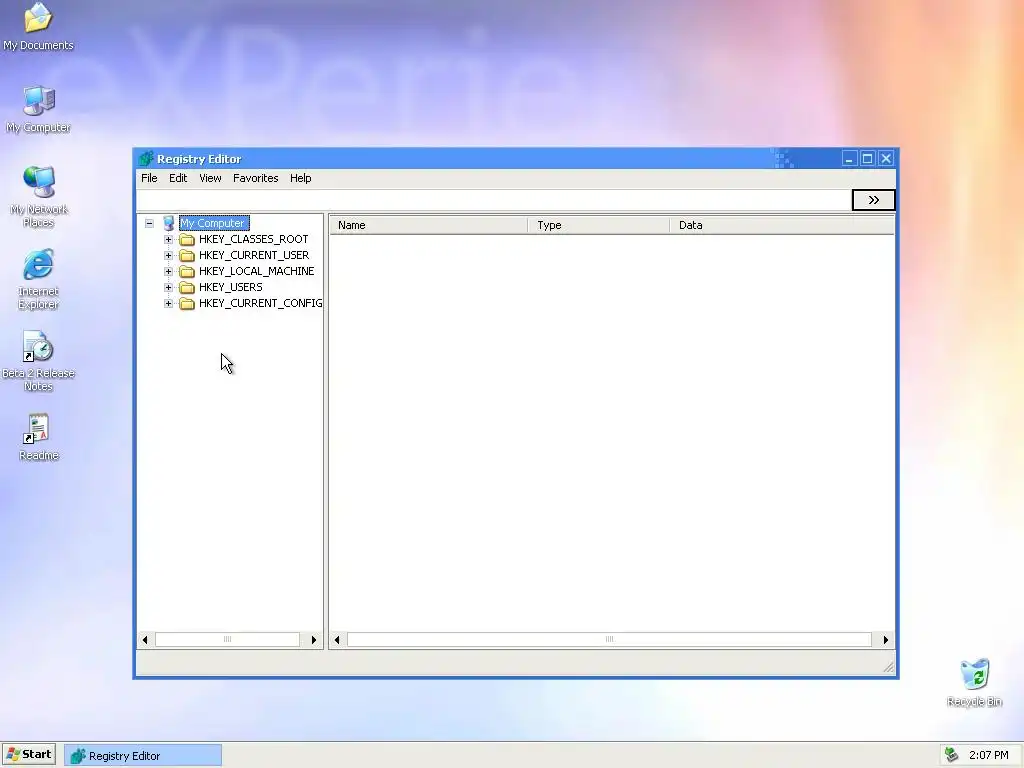1024x768 pixels.
Task: Click Registry Editor taskbar button
Action: click(143, 756)
